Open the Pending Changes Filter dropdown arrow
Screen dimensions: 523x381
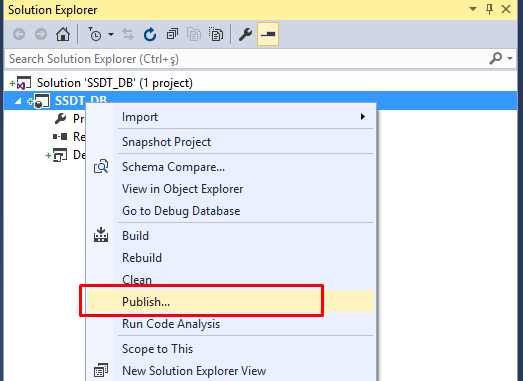tap(111, 34)
